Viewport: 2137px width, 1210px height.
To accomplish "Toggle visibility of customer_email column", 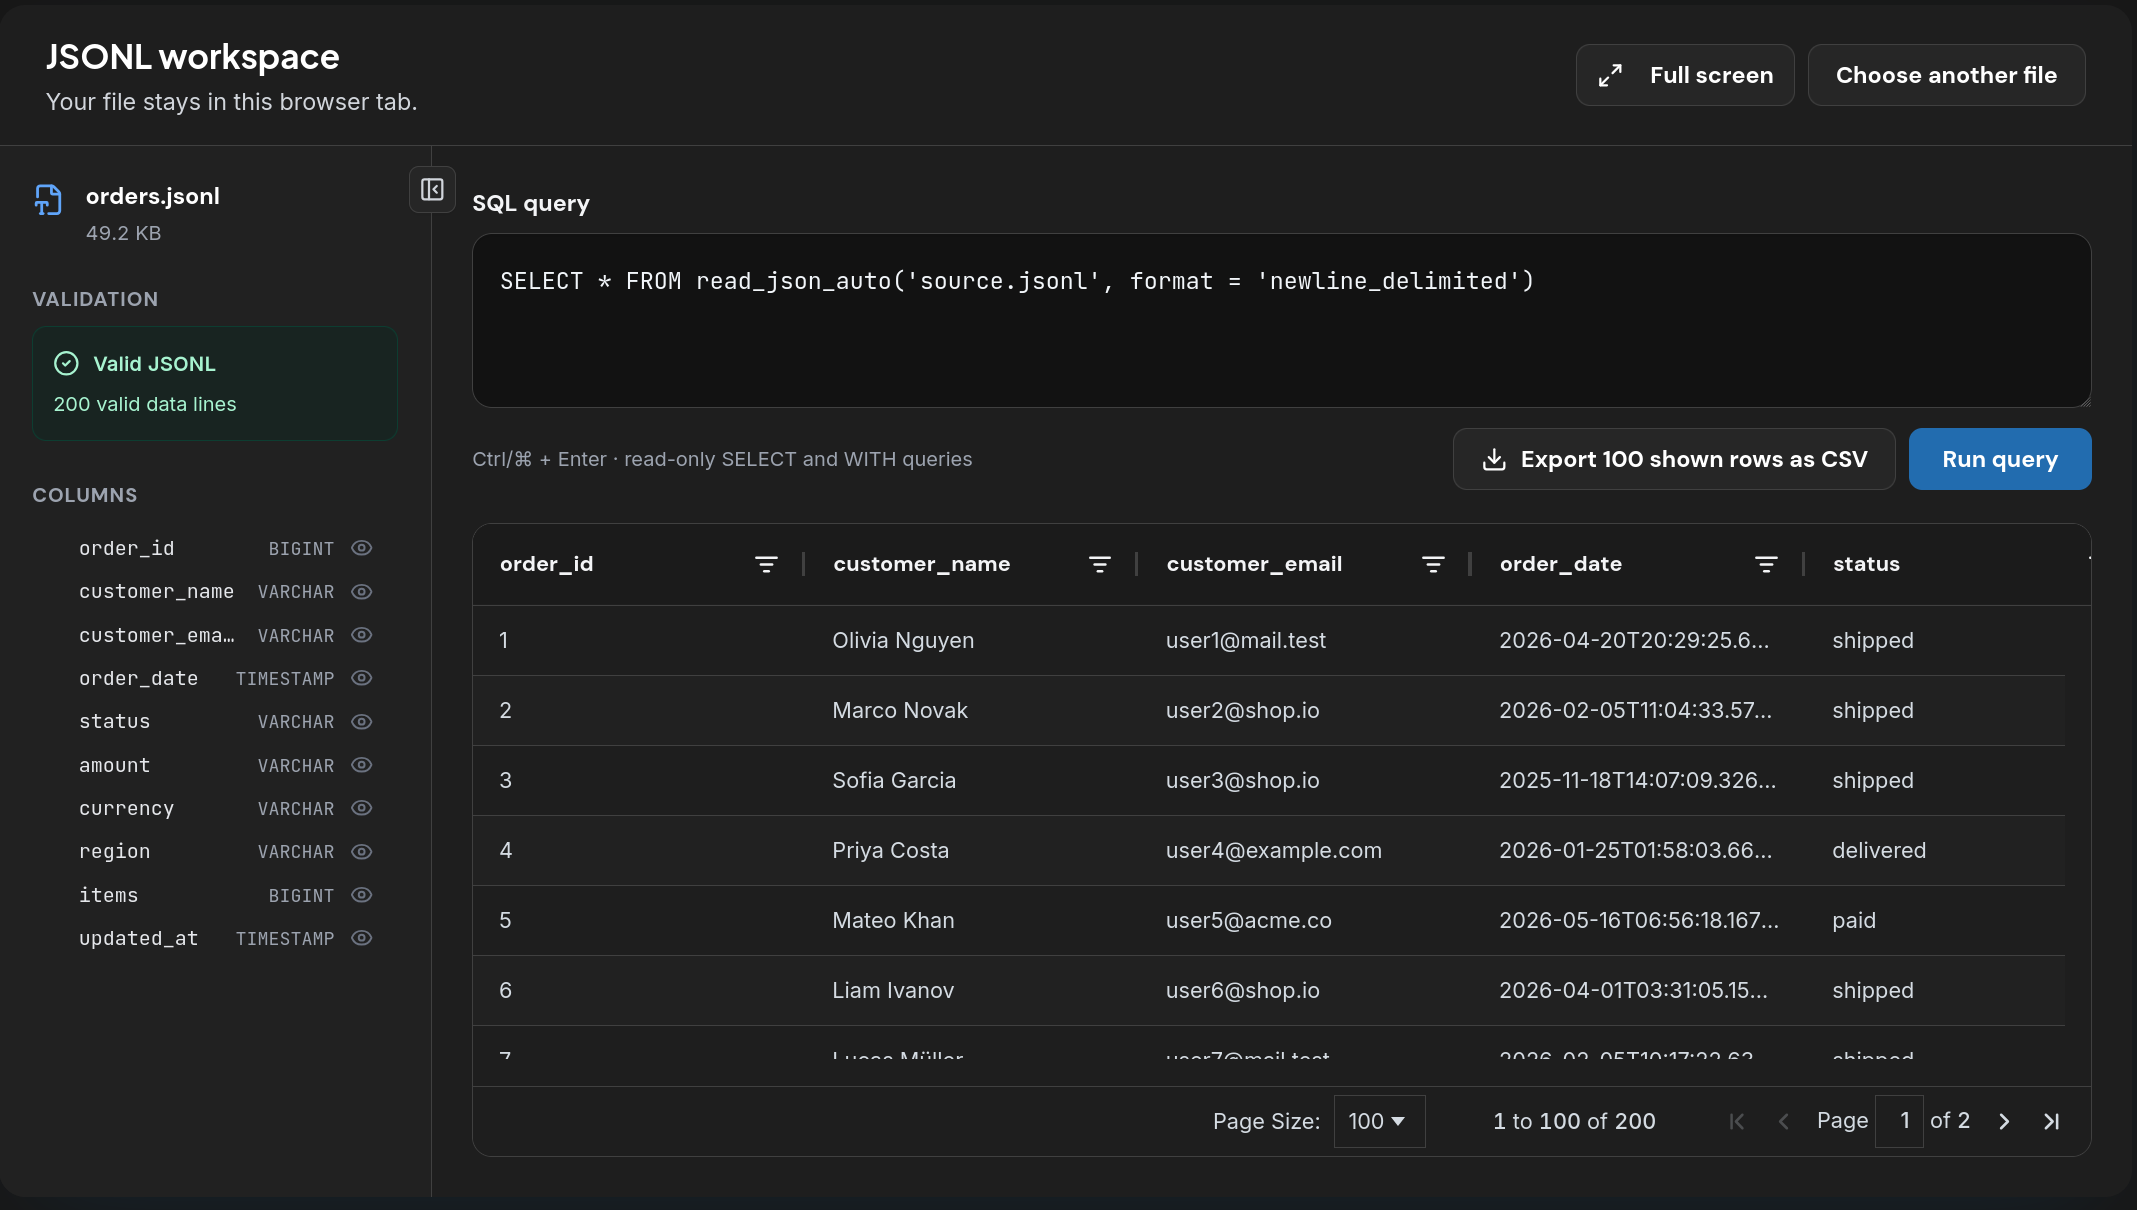I will click(362, 635).
